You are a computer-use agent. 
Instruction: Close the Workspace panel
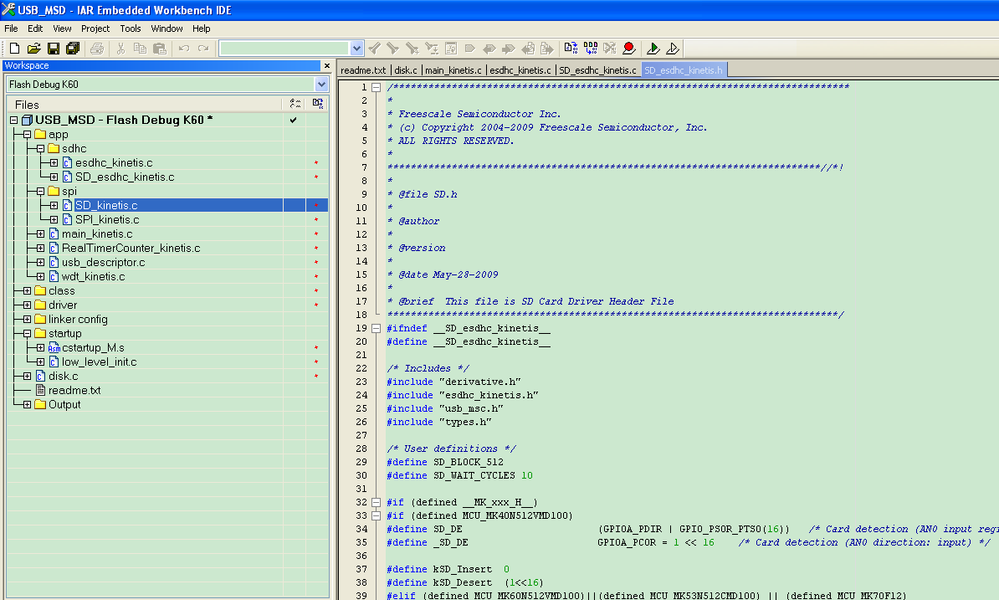[327, 66]
